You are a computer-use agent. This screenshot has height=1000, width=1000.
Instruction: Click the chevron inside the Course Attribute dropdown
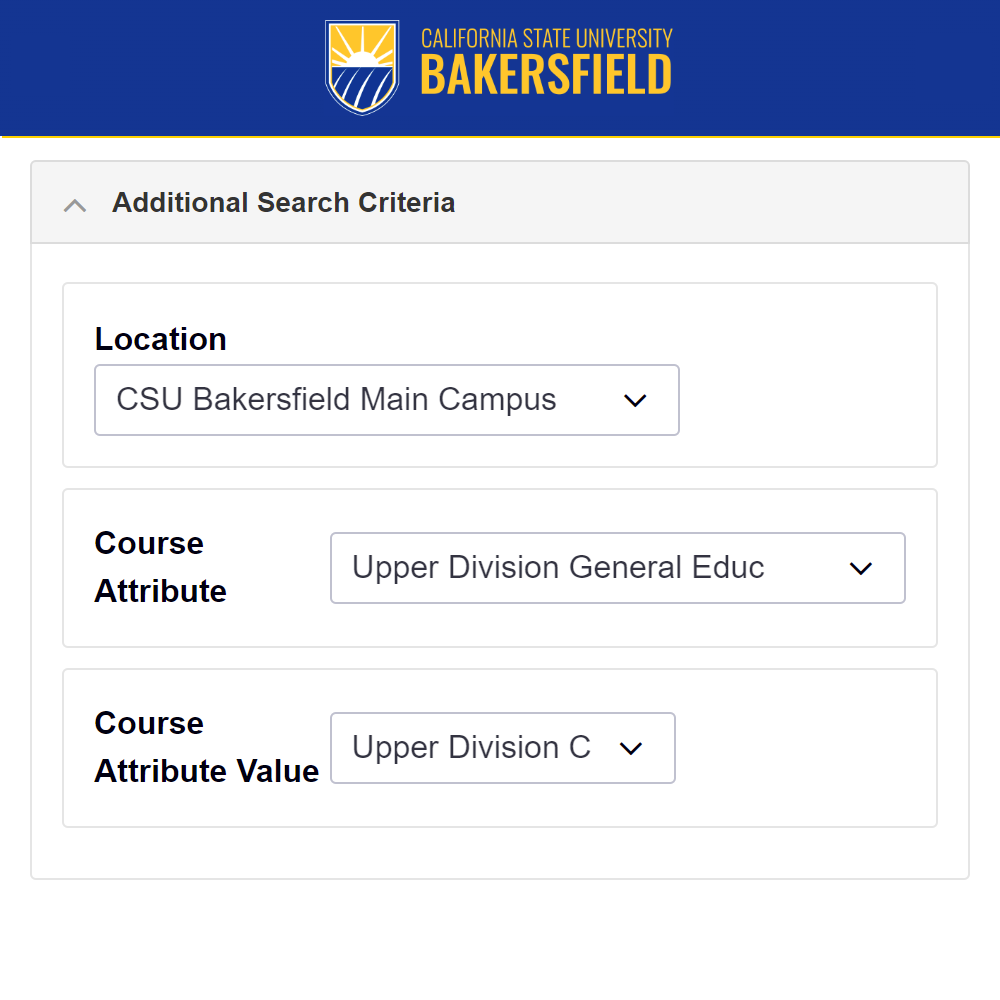[861, 568]
